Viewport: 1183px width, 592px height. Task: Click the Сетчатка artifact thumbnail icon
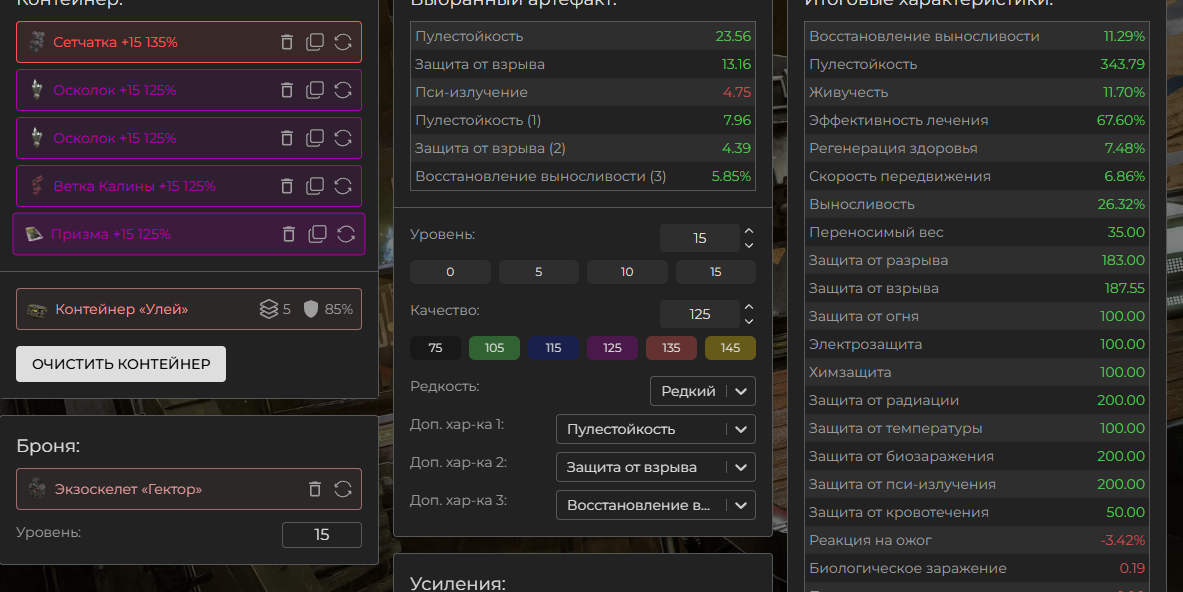[36, 42]
